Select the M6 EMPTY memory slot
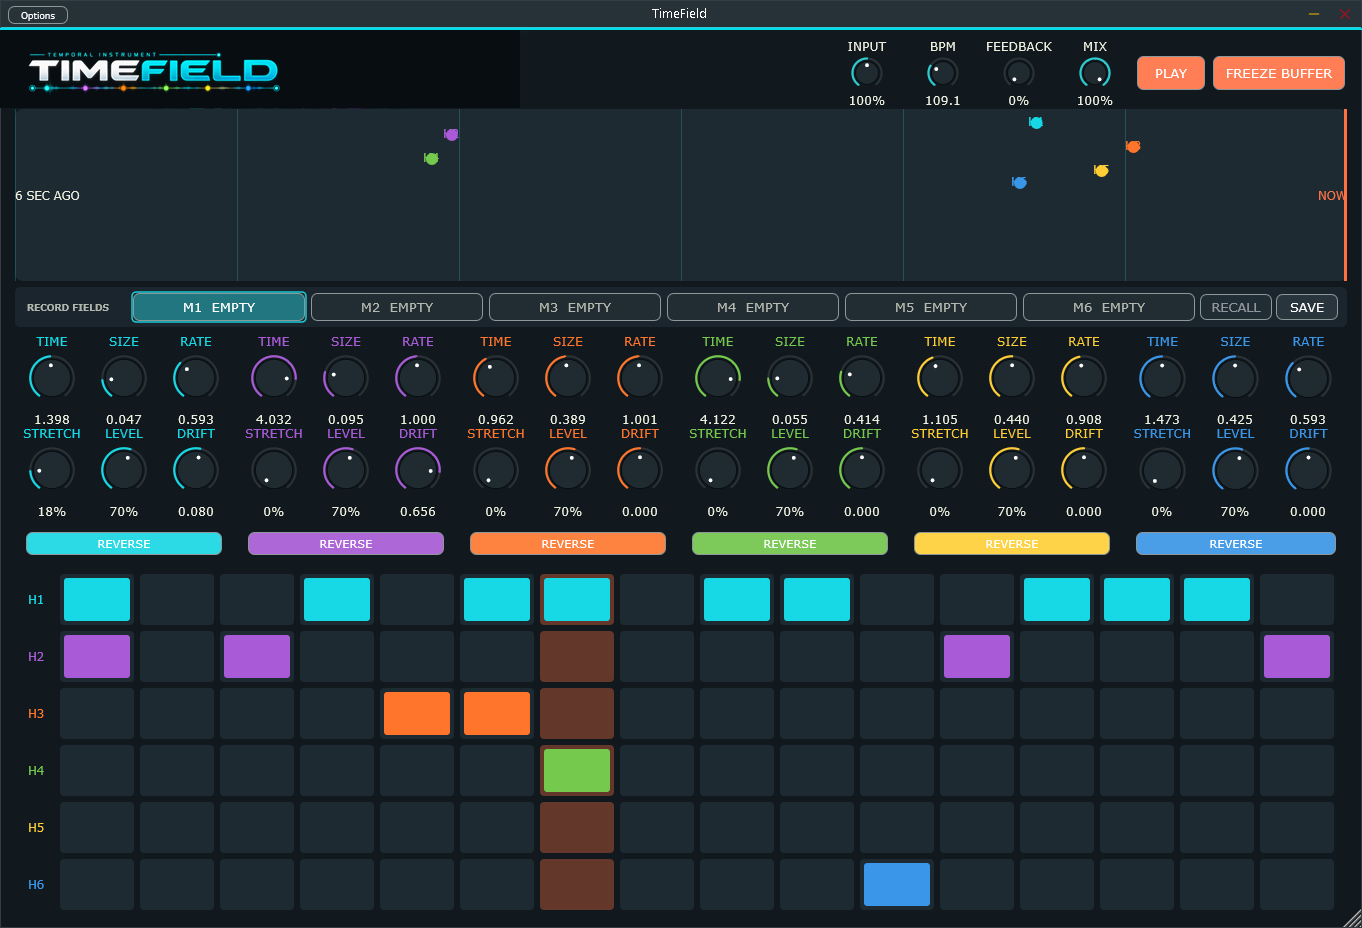The image size is (1362, 928). pyautogui.click(x=1109, y=307)
